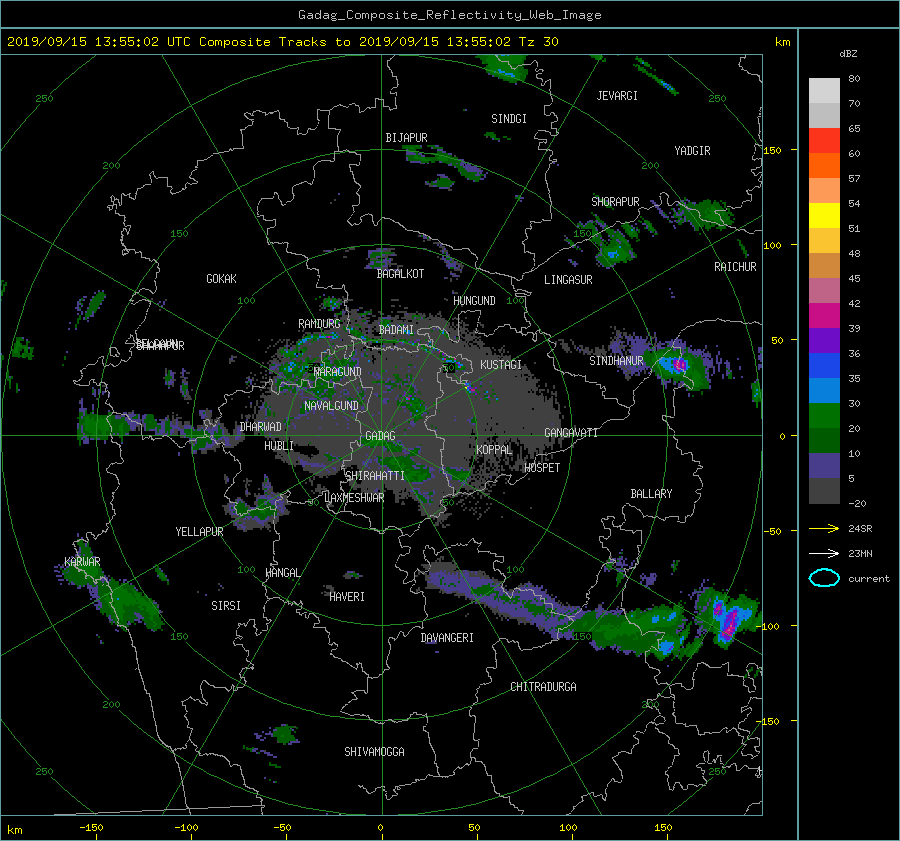900x841 pixels.
Task: Select the green 20 dBZ legend swatch
Action: point(824,416)
